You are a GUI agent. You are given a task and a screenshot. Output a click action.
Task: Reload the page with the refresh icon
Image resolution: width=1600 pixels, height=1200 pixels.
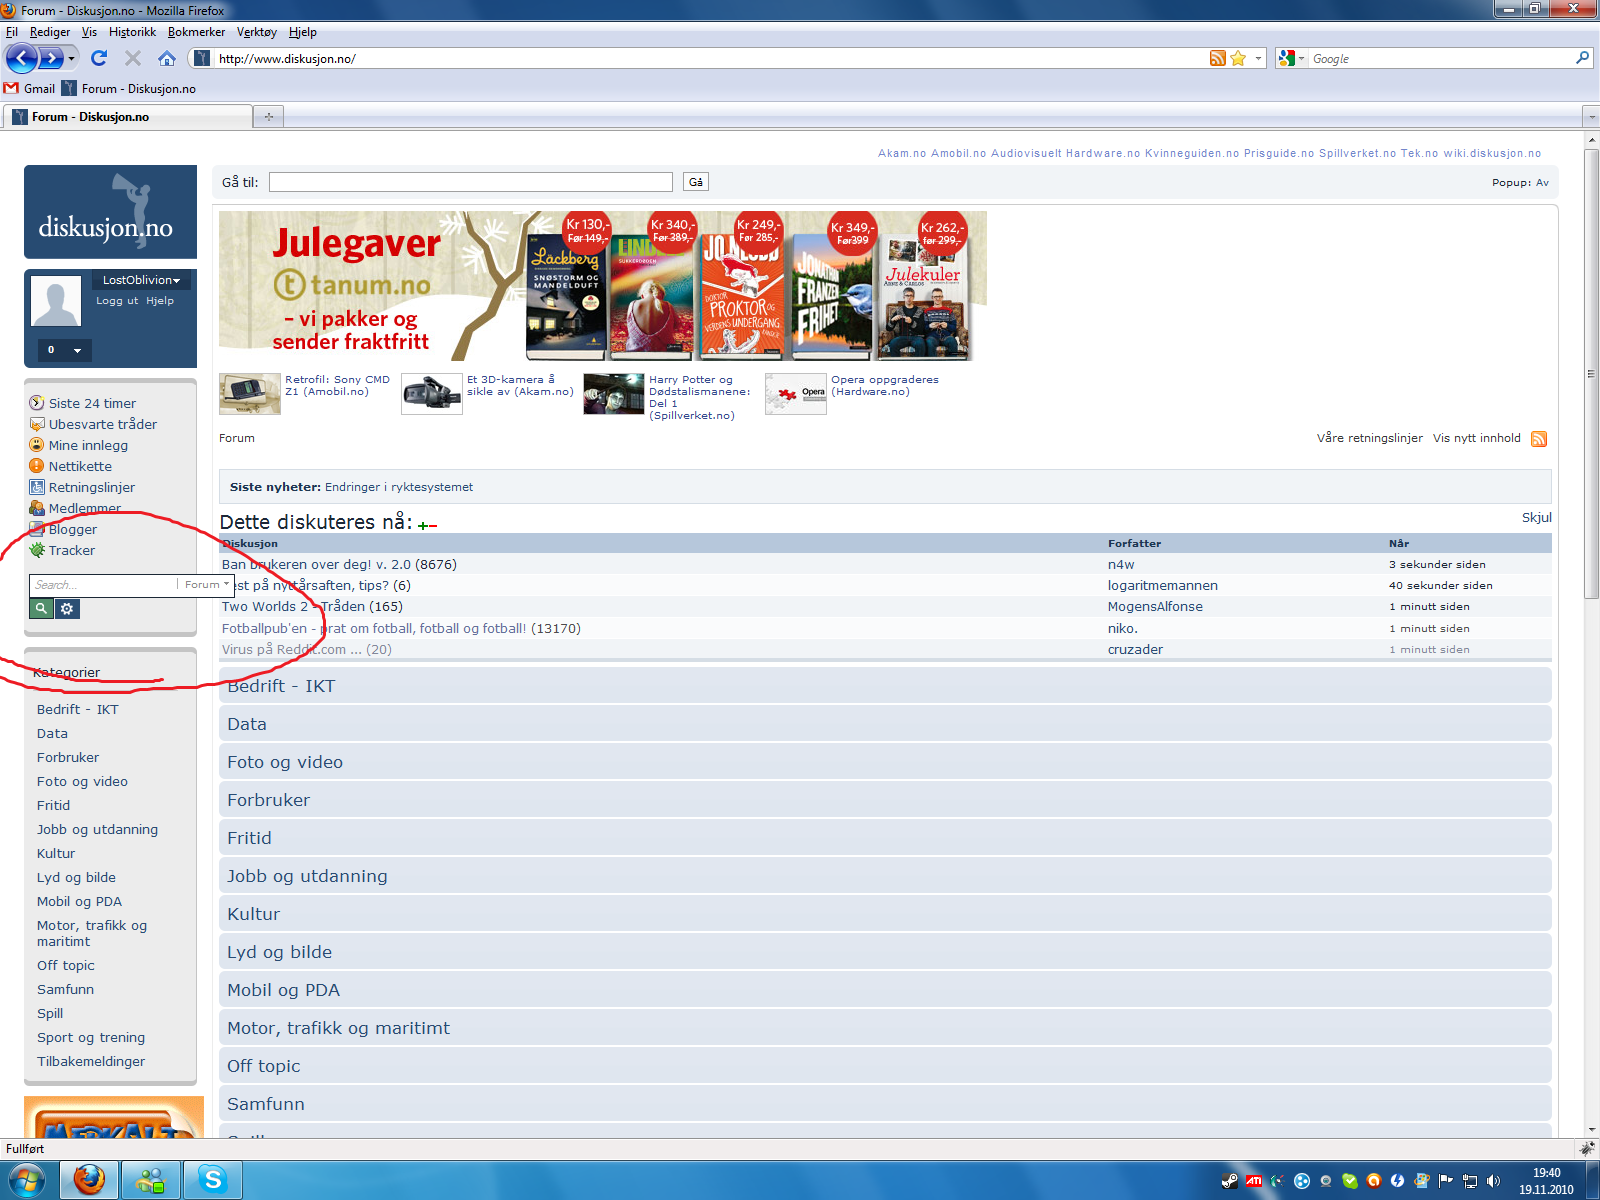(x=98, y=58)
